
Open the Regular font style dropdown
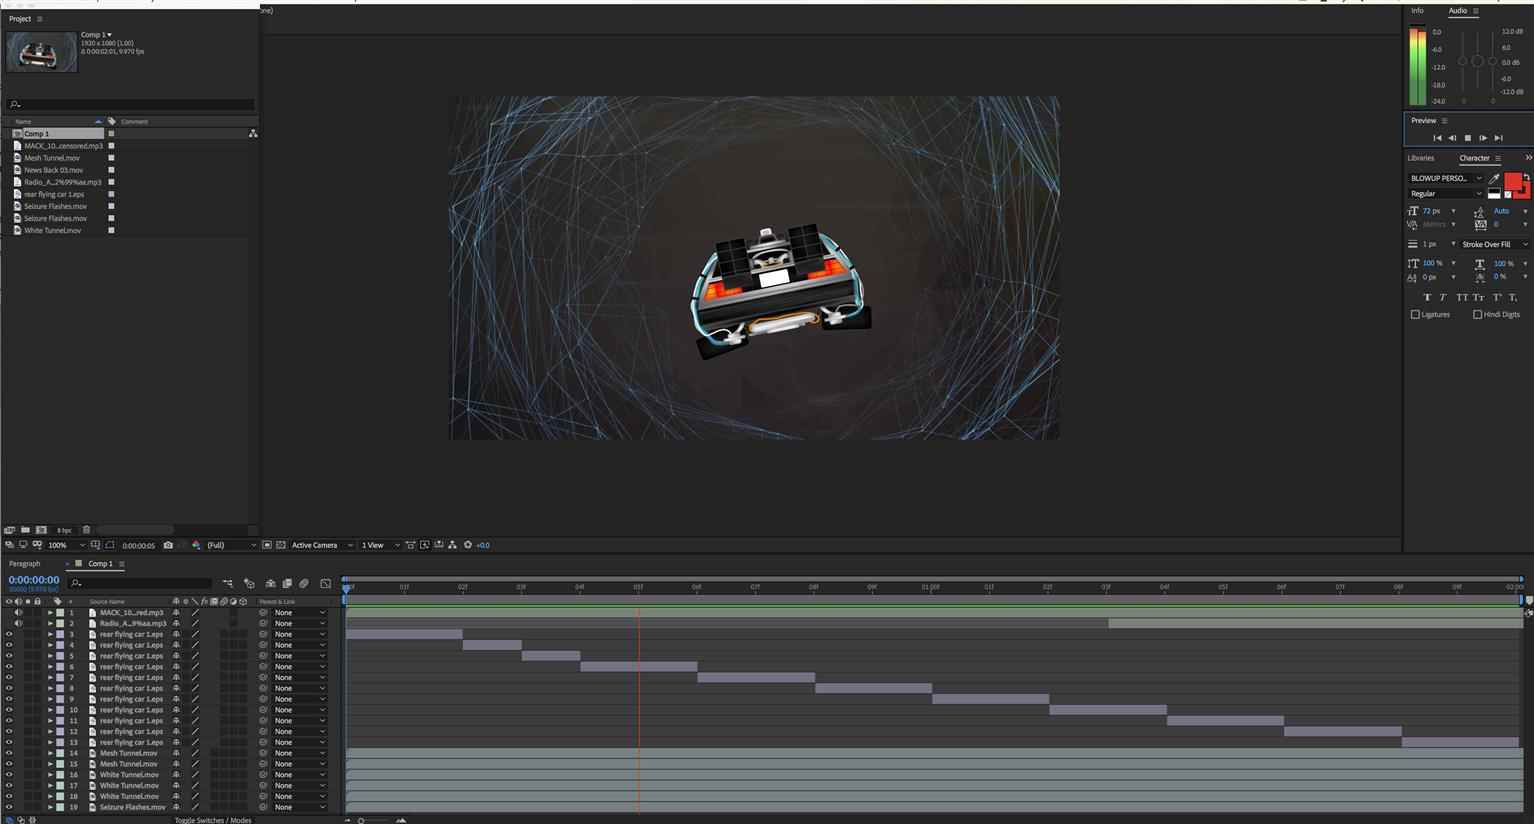click(1446, 193)
